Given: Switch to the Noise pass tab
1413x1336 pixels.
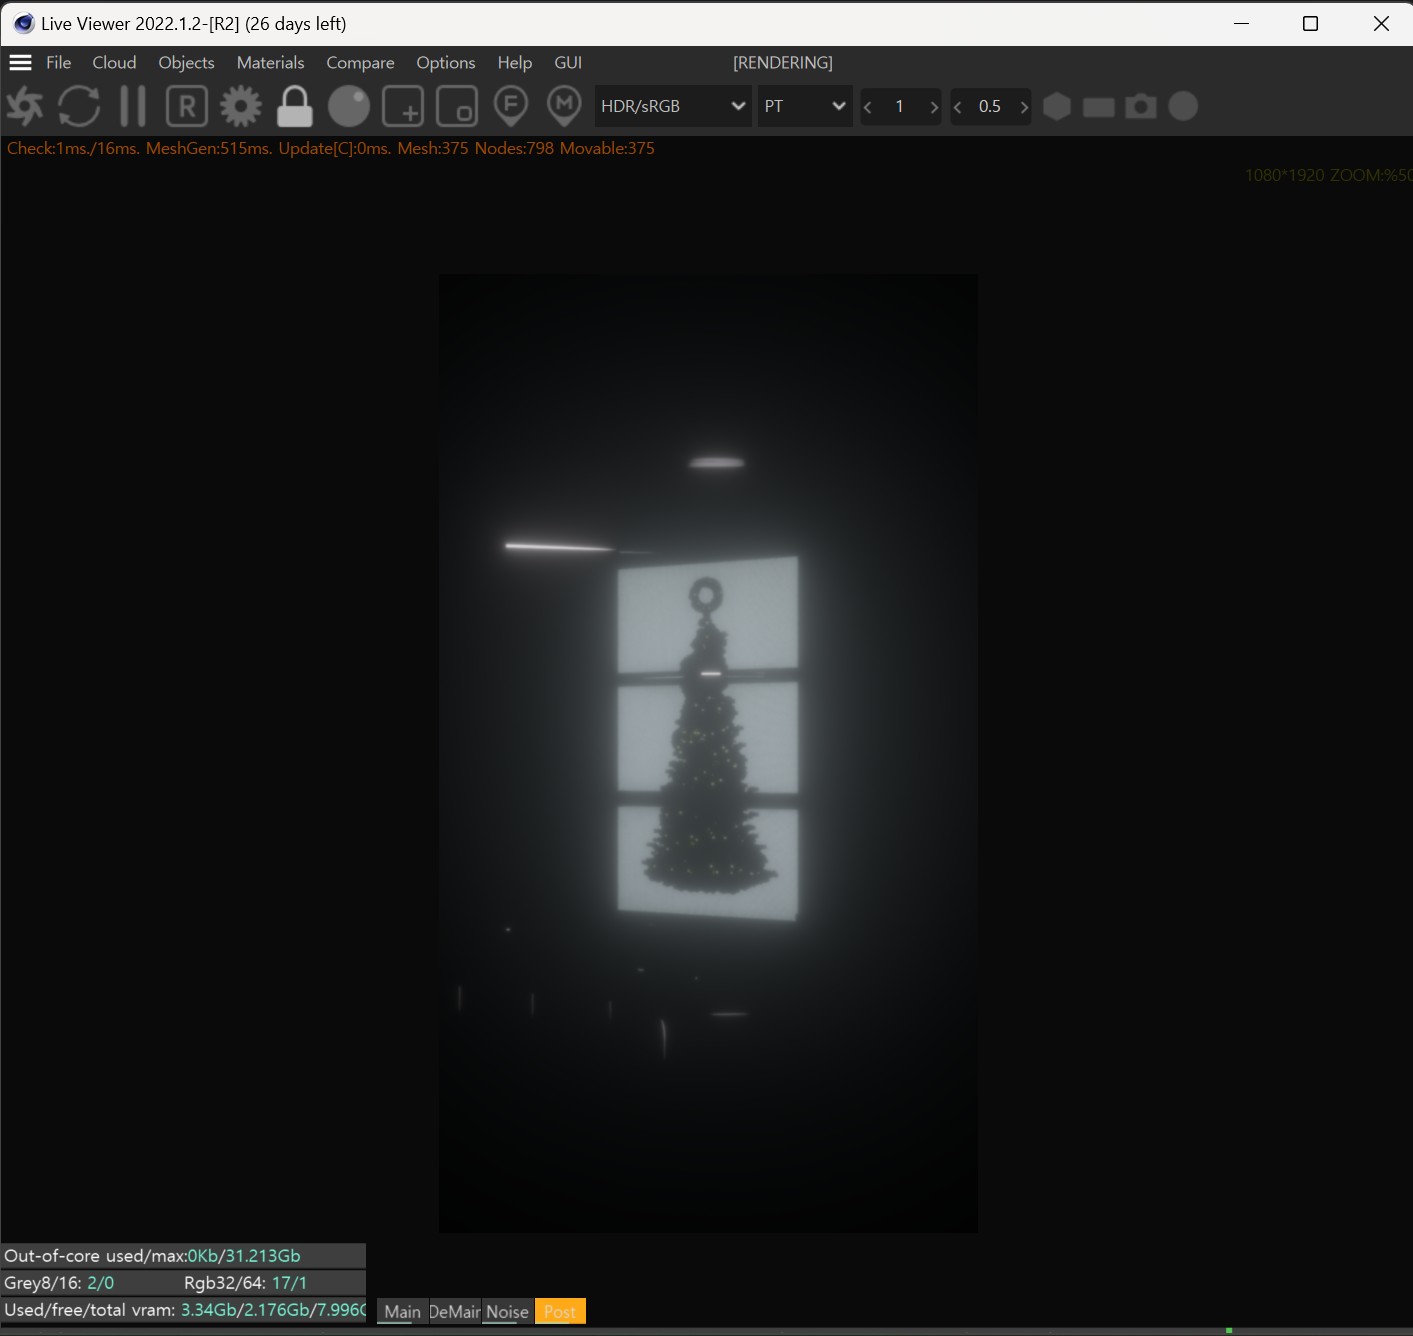Looking at the screenshot, I should 507,1311.
